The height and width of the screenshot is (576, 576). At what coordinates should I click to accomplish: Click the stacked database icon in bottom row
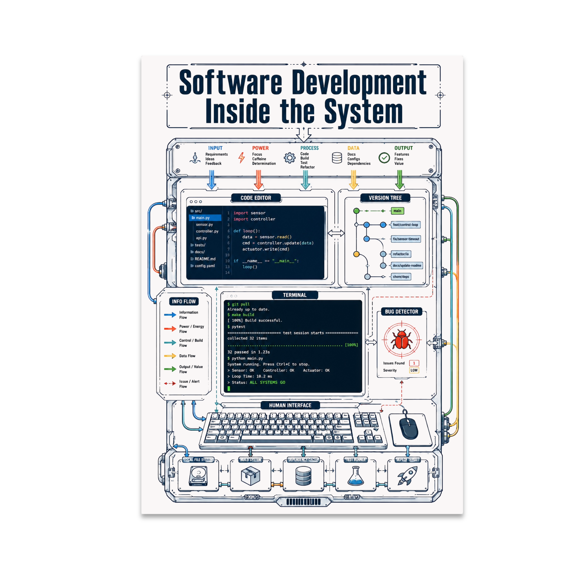pyautogui.click(x=303, y=476)
